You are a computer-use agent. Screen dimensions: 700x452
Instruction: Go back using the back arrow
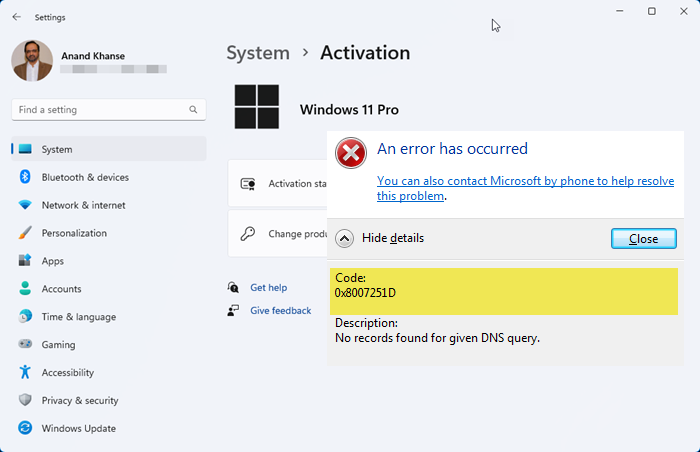[x=16, y=16]
